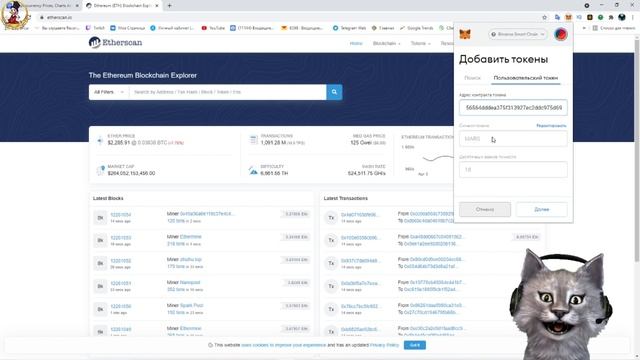Click the page vertical scrollbar
Viewport: 640px width, 360px height.
[x=637, y=151]
